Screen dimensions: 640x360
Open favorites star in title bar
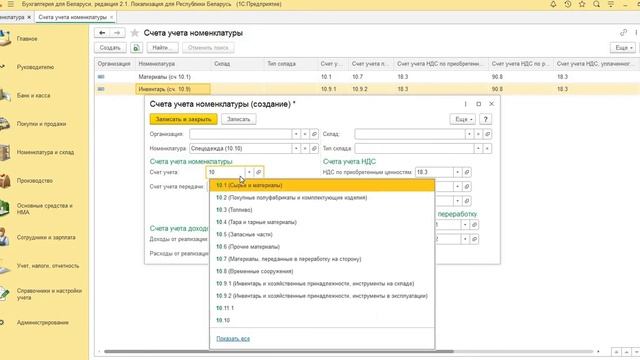(x=582, y=4)
